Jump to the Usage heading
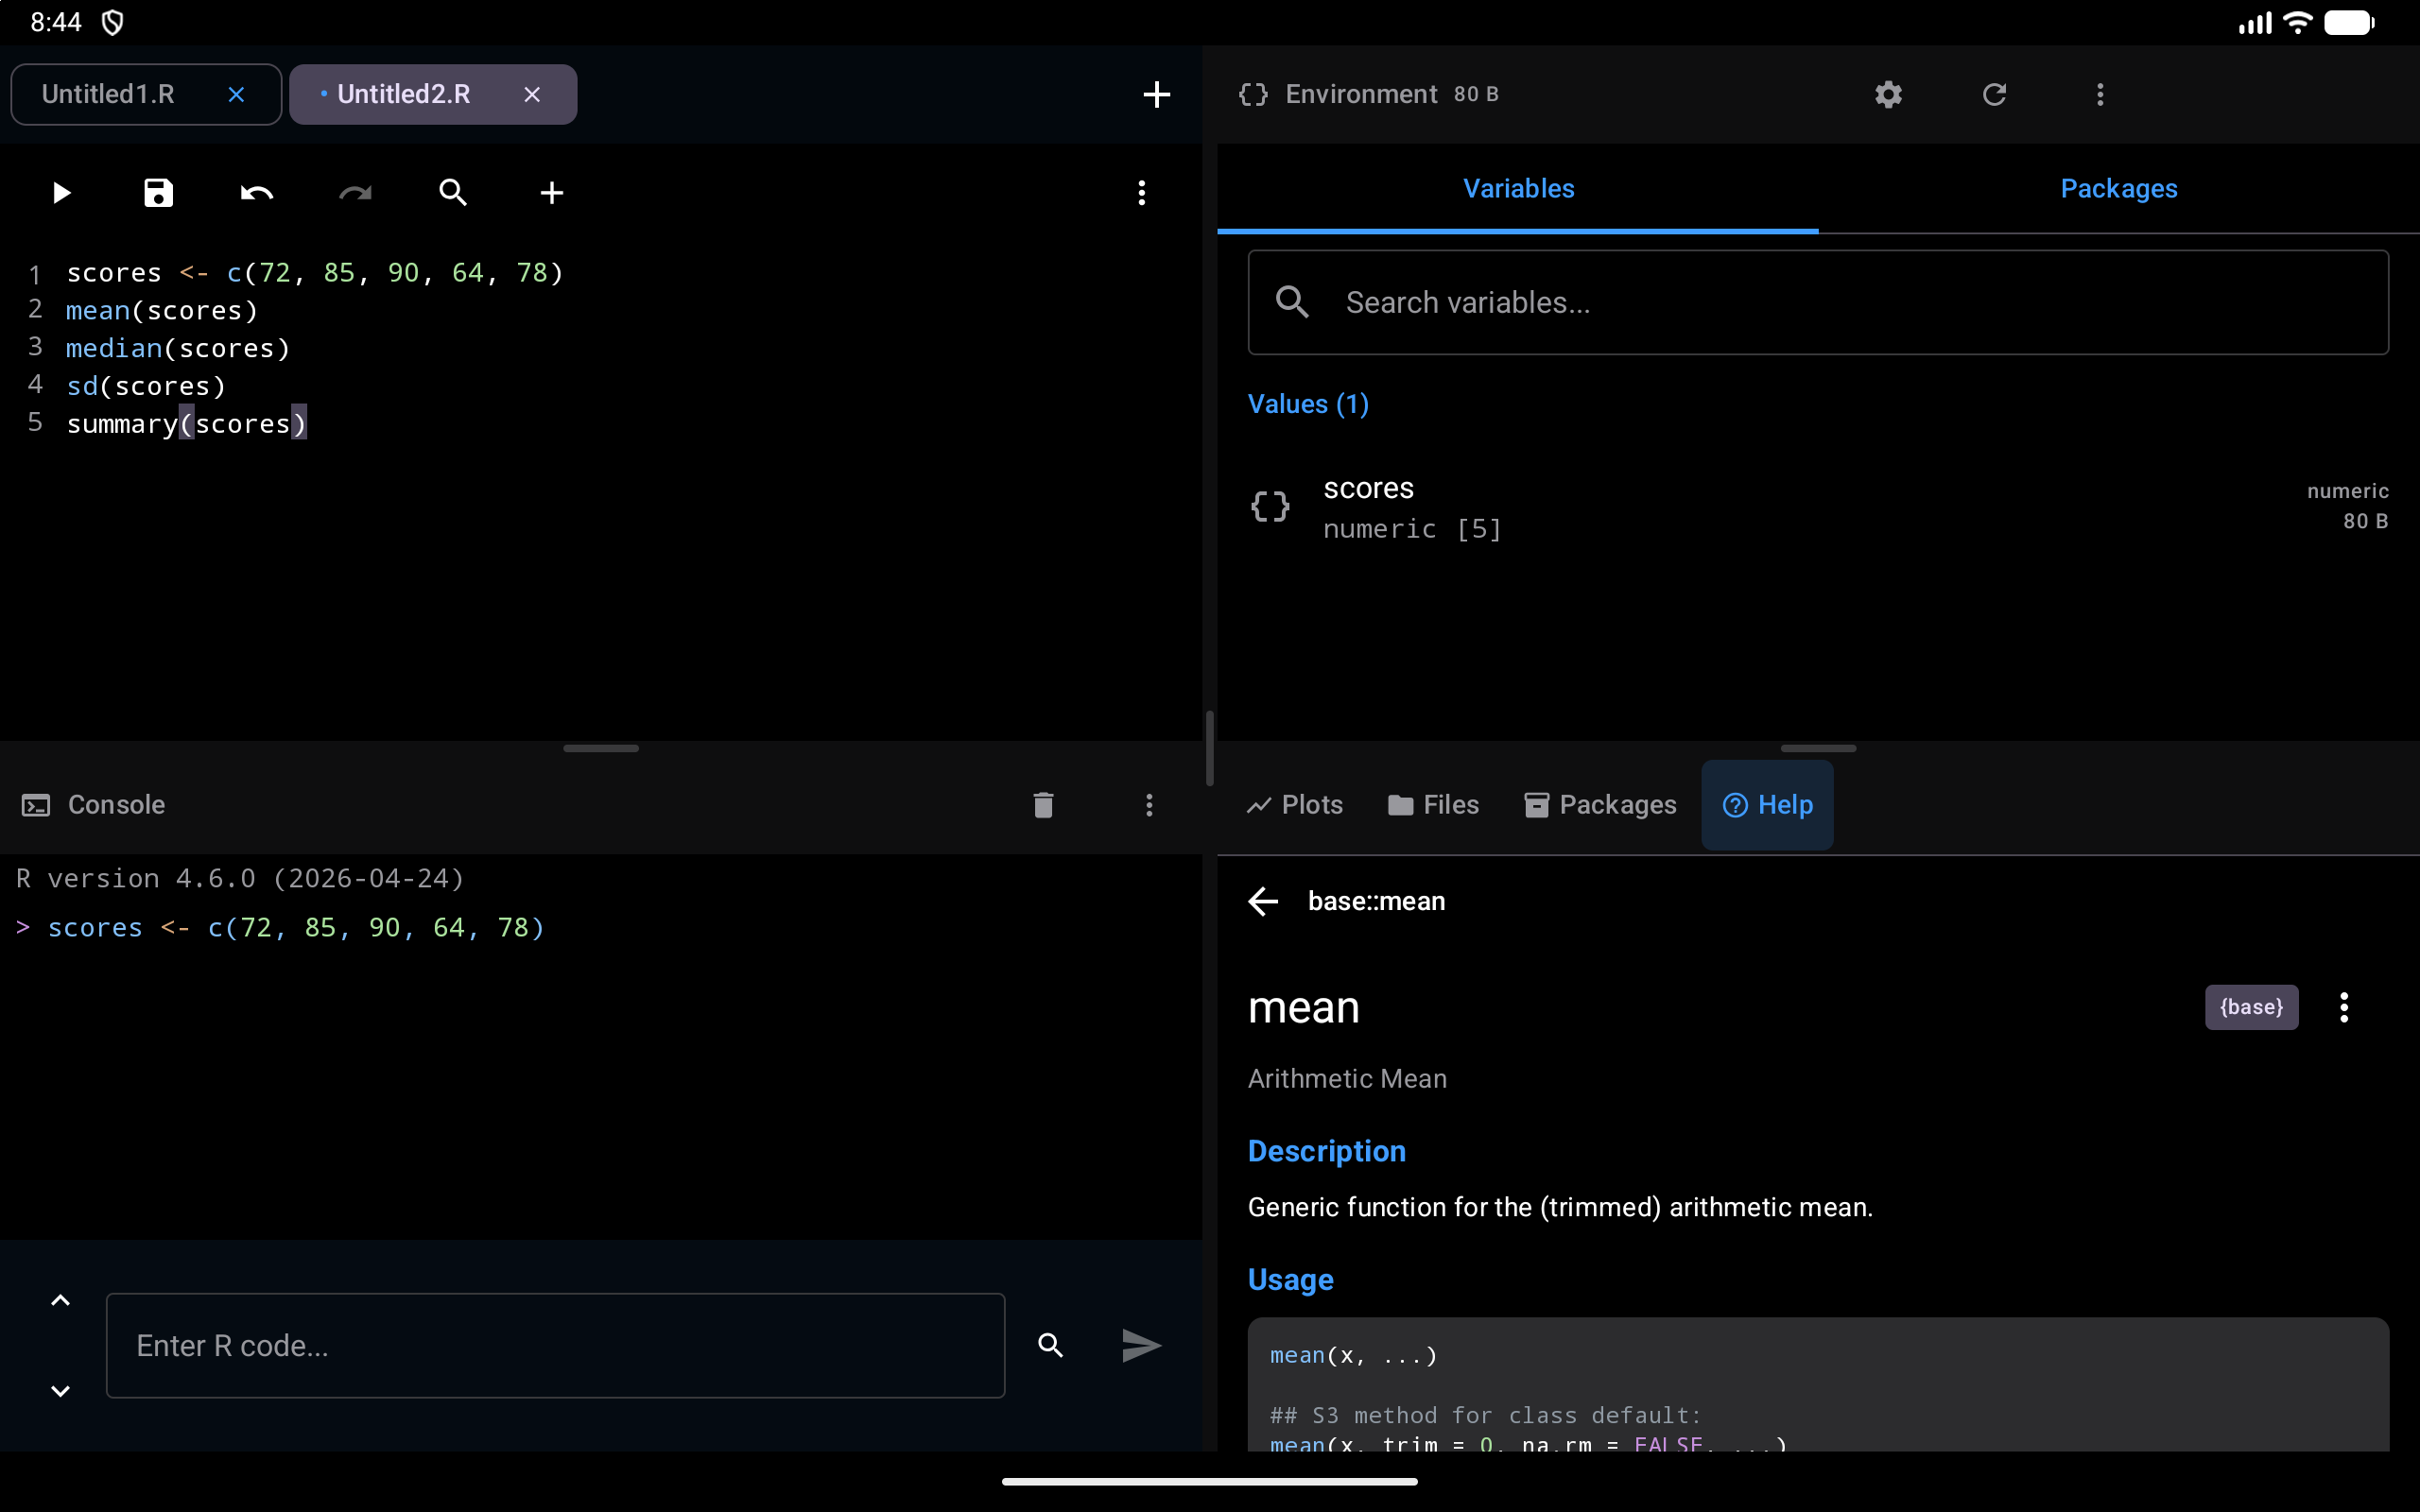This screenshot has width=2420, height=1512. [1291, 1280]
